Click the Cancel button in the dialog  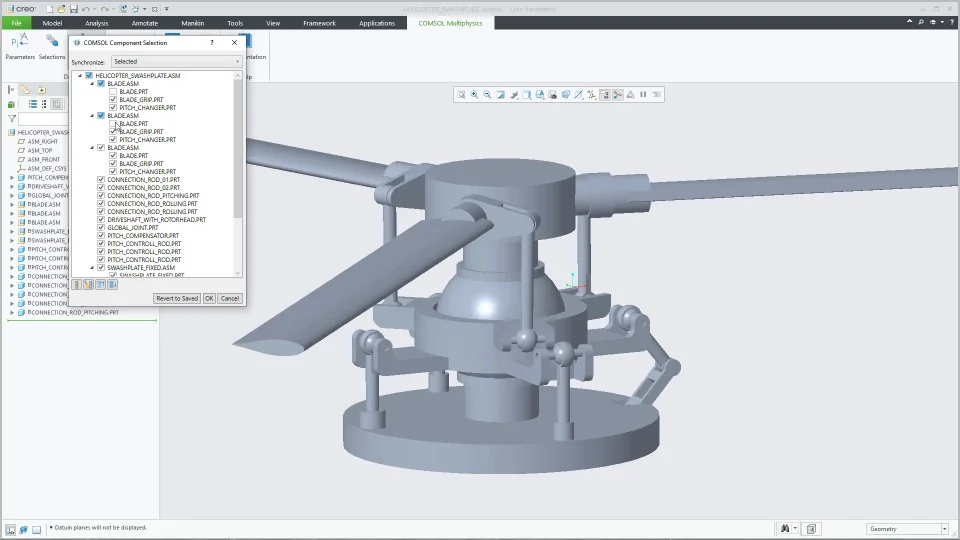(229, 298)
